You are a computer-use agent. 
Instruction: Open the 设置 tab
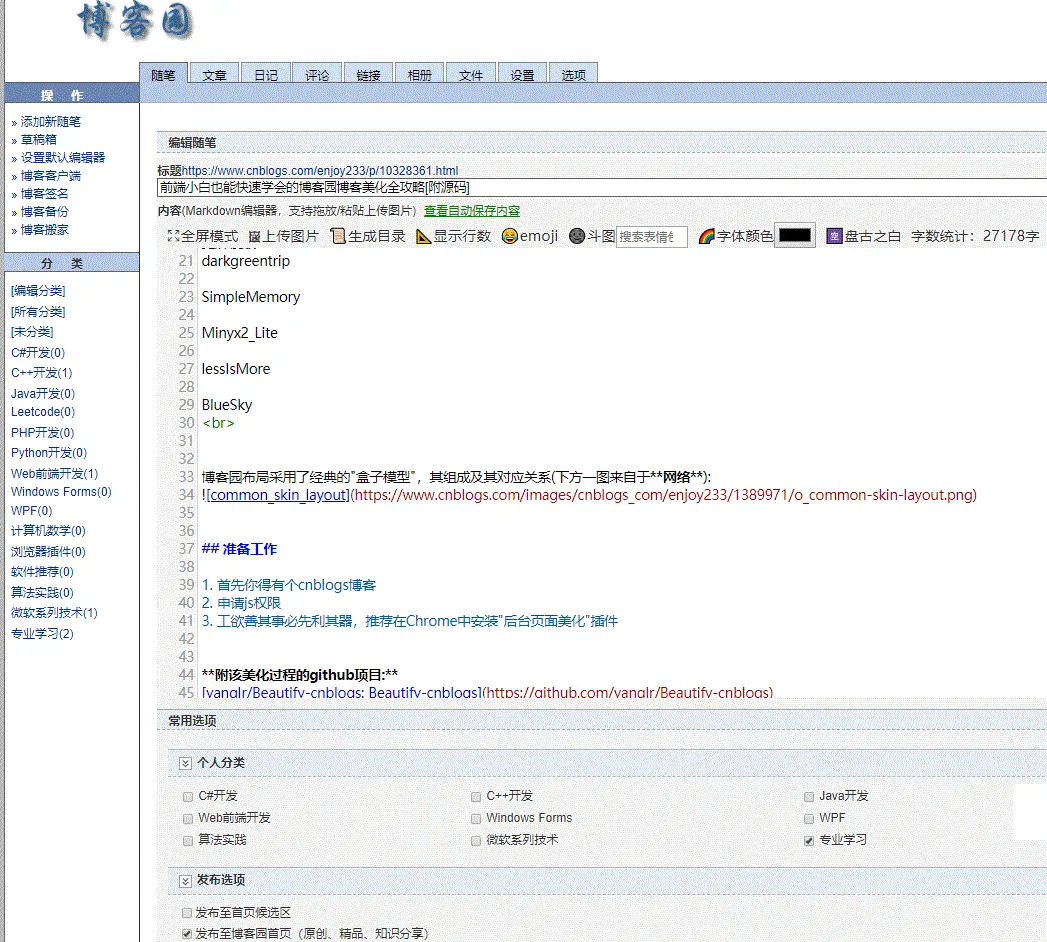coord(522,73)
